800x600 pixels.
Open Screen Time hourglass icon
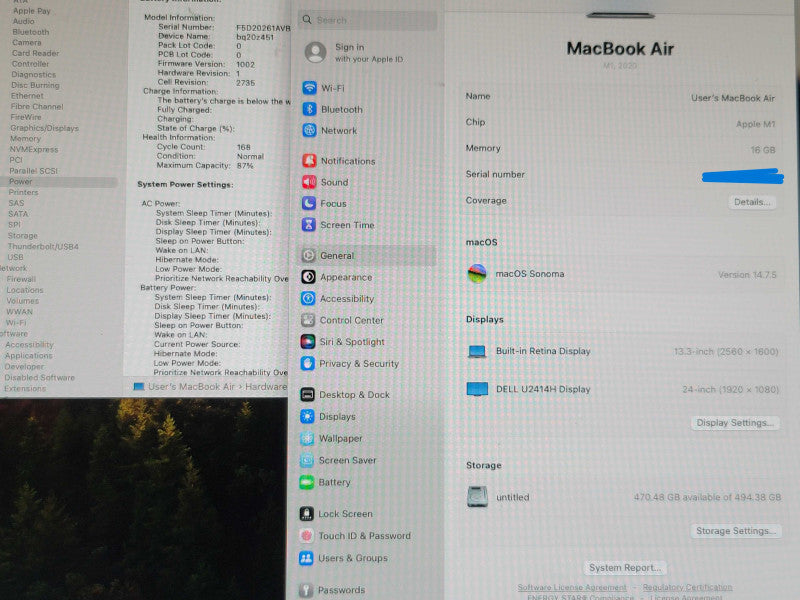coord(309,224)
